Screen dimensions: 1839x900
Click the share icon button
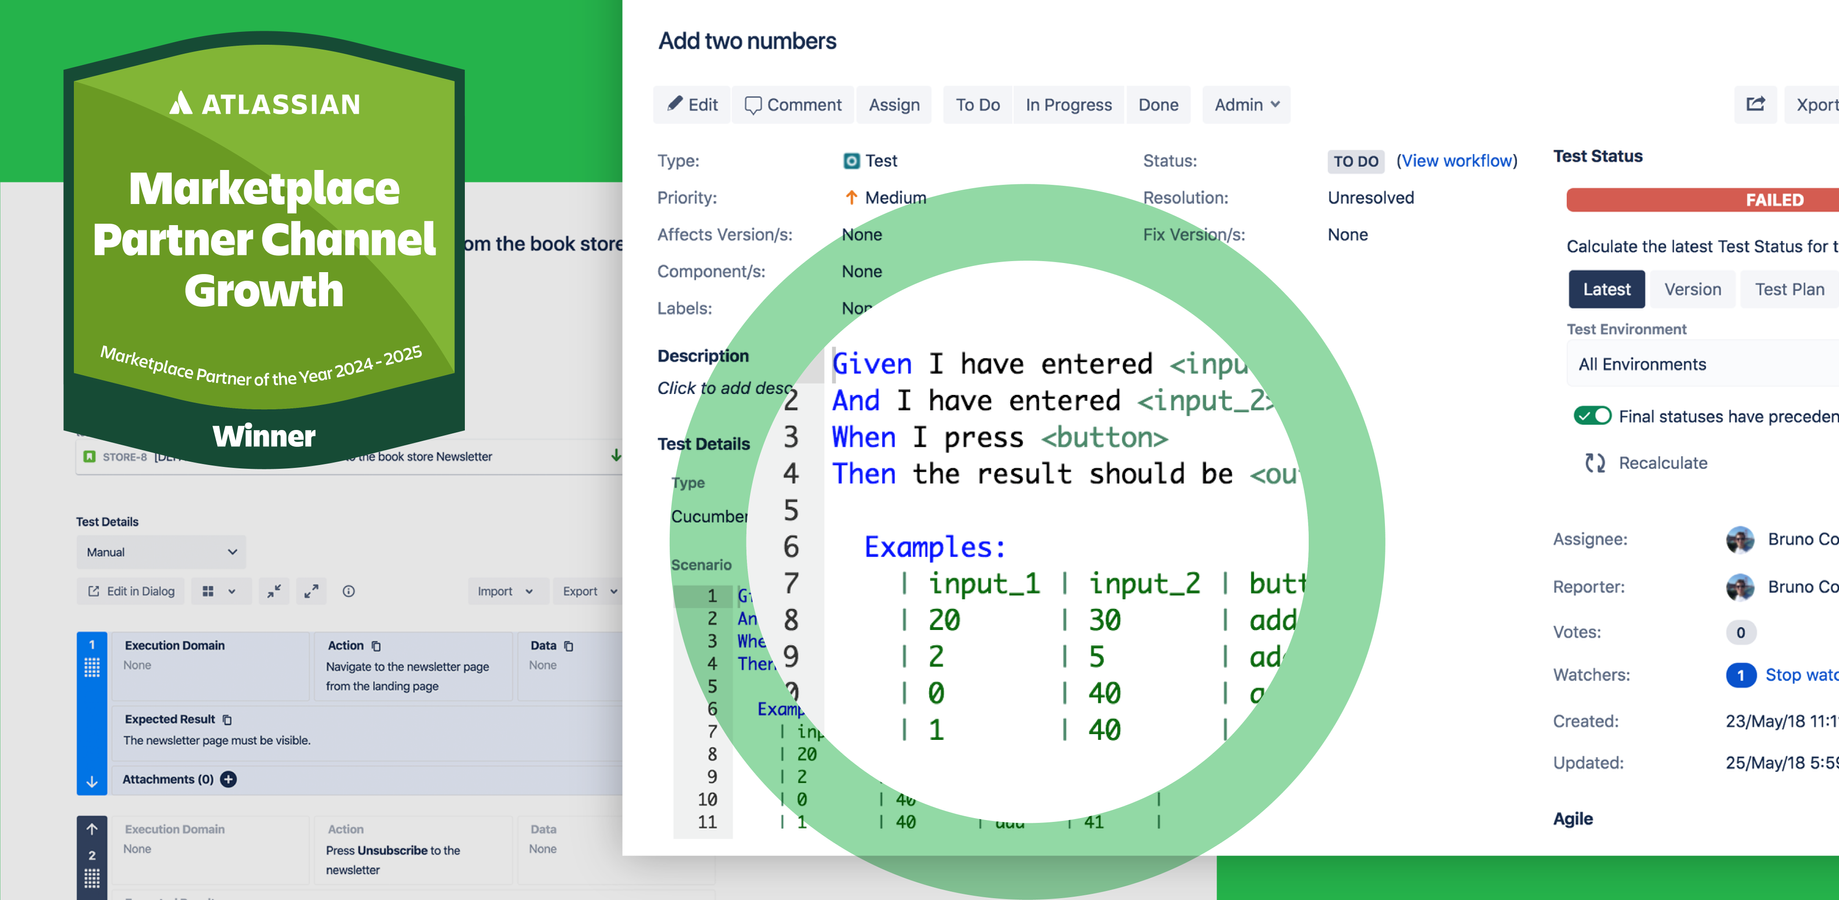click(1756, 105)
